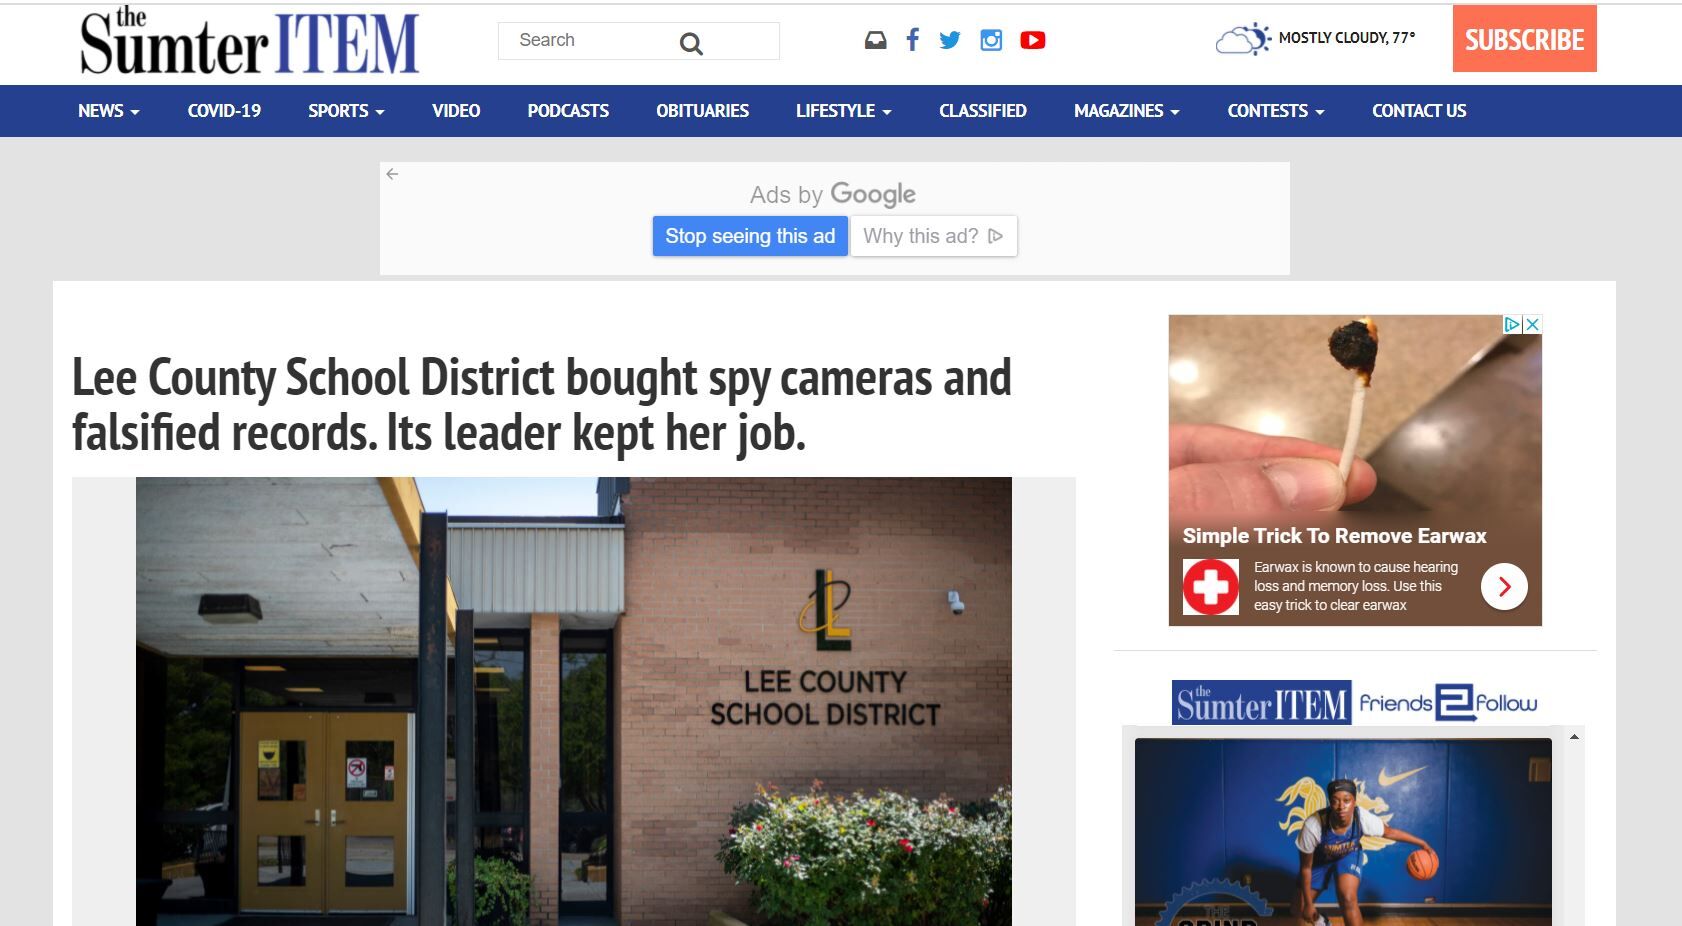Click the search magnifier icon
The image size is (1682, 926).
pyautogui.click(x=691, y=43)
